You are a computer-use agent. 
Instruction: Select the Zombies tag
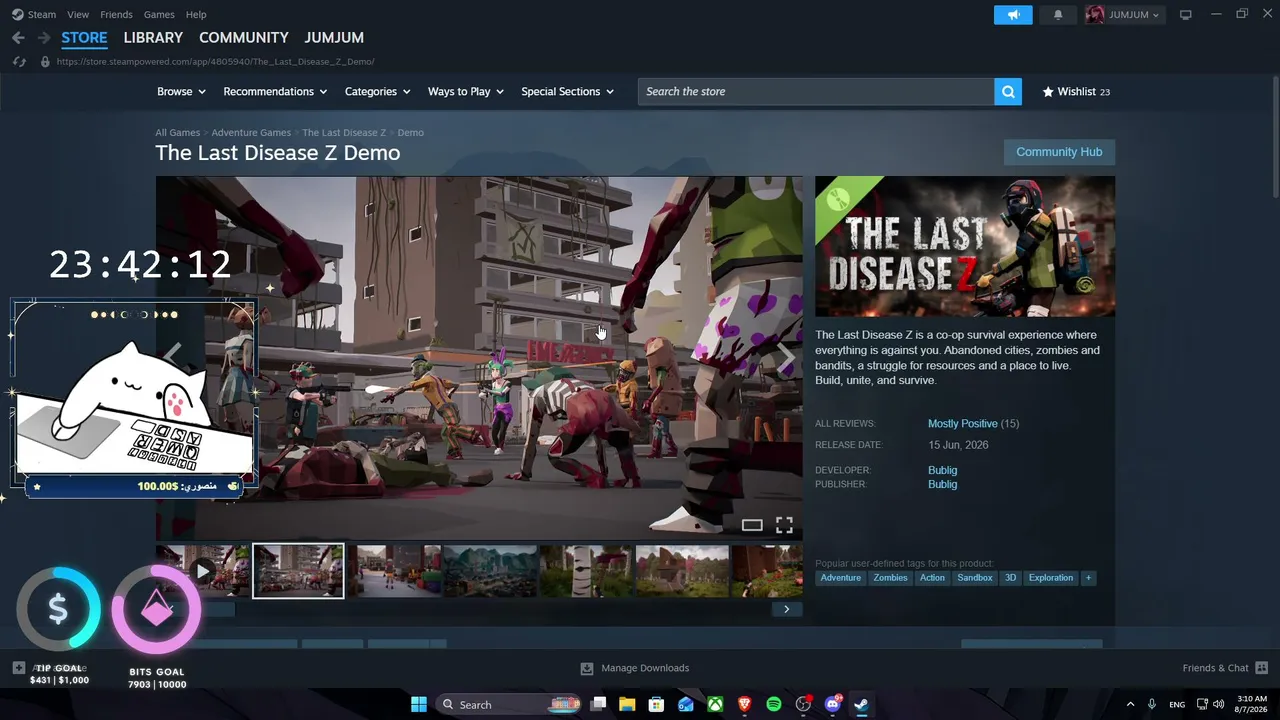tap(890, 578)
